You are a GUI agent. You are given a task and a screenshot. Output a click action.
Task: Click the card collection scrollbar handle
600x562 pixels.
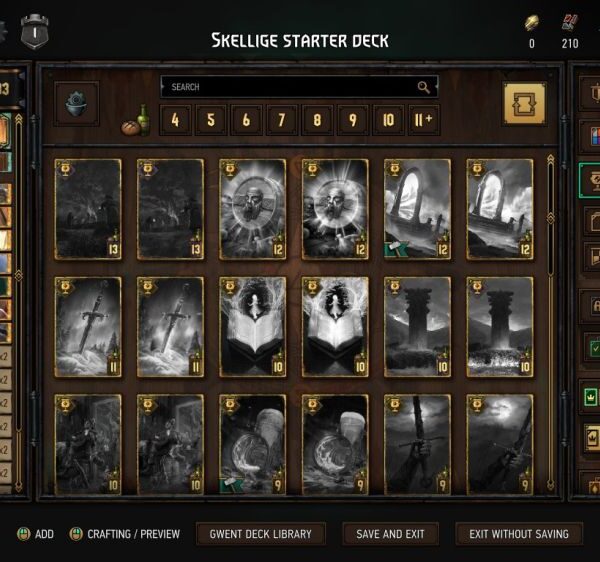[550, 218]
